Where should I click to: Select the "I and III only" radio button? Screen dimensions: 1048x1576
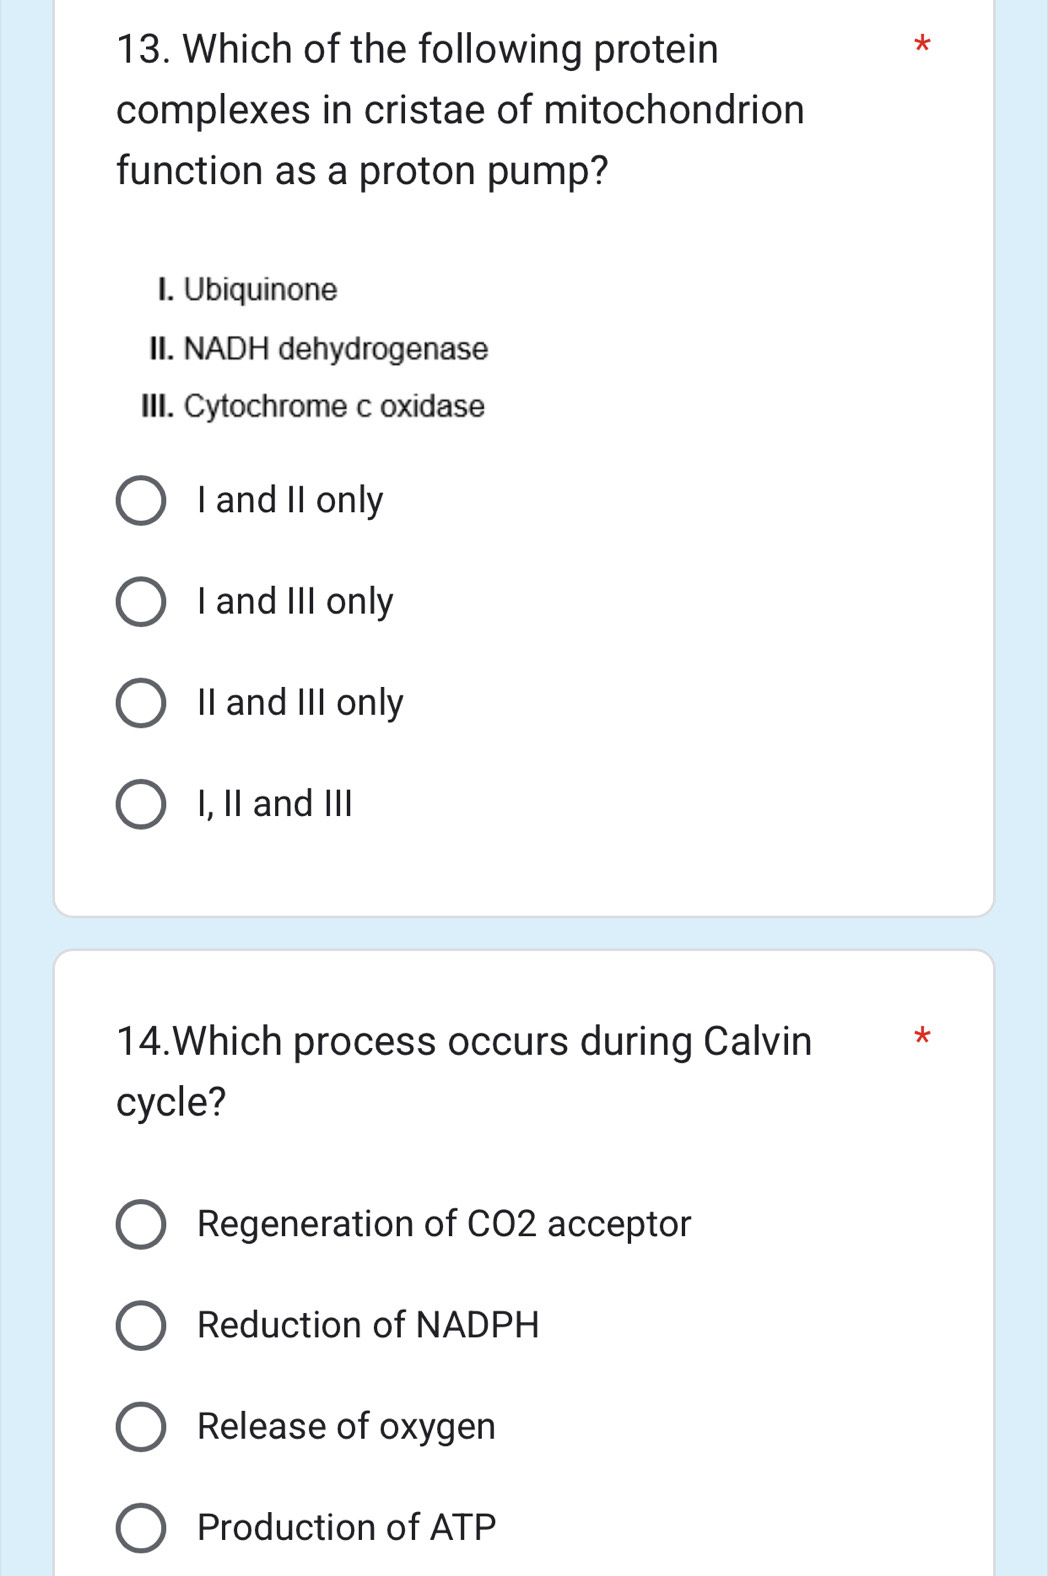coord(141,601)
